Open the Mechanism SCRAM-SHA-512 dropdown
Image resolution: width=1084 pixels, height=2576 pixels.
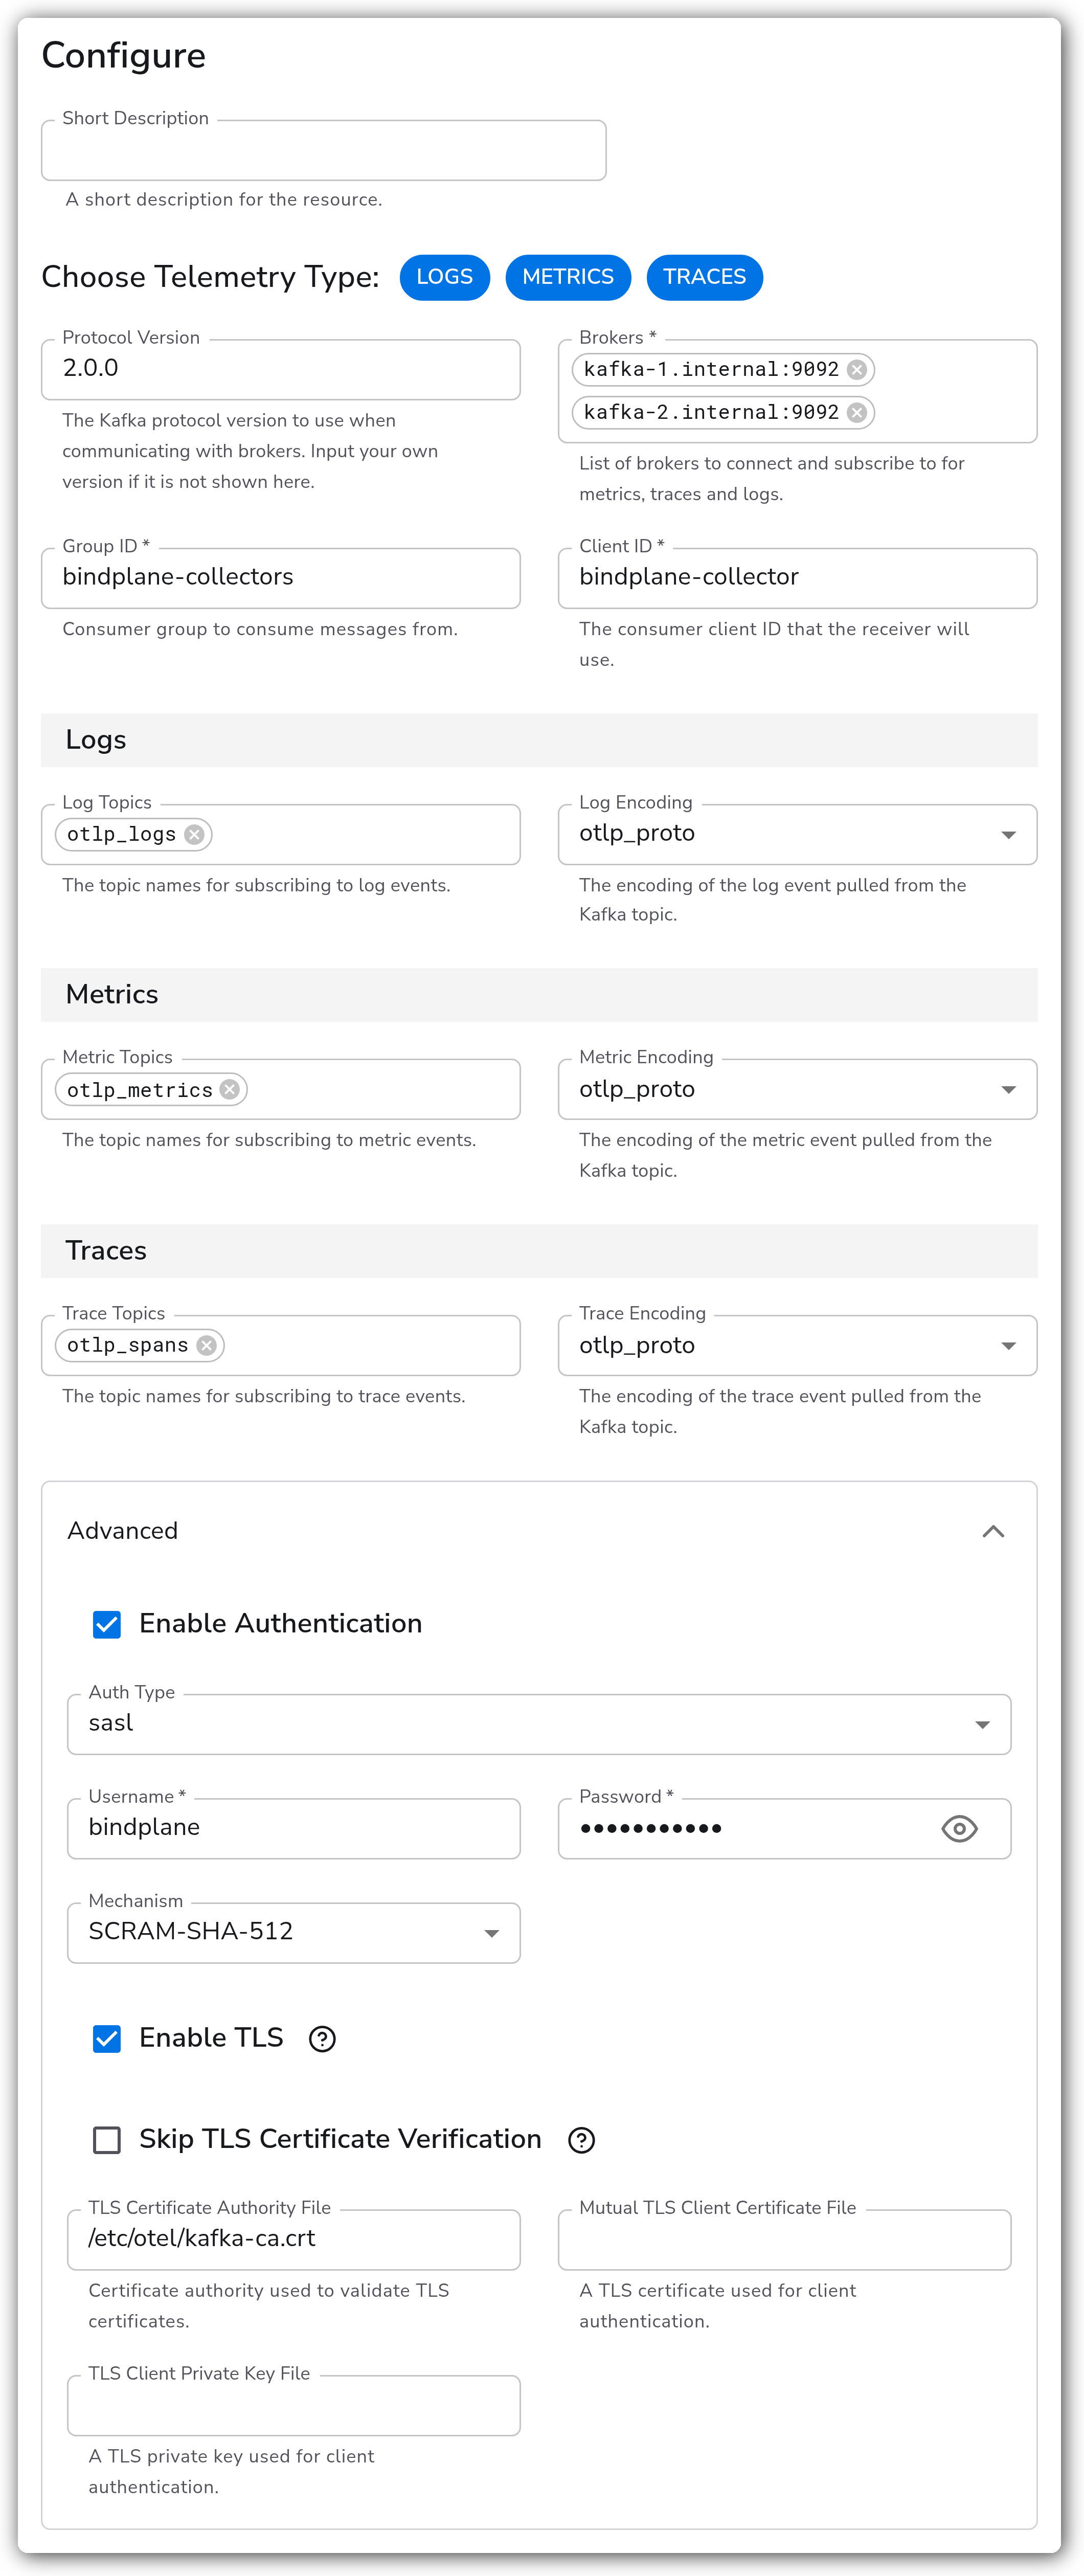pyautogui.click(x=293, y=1932)
